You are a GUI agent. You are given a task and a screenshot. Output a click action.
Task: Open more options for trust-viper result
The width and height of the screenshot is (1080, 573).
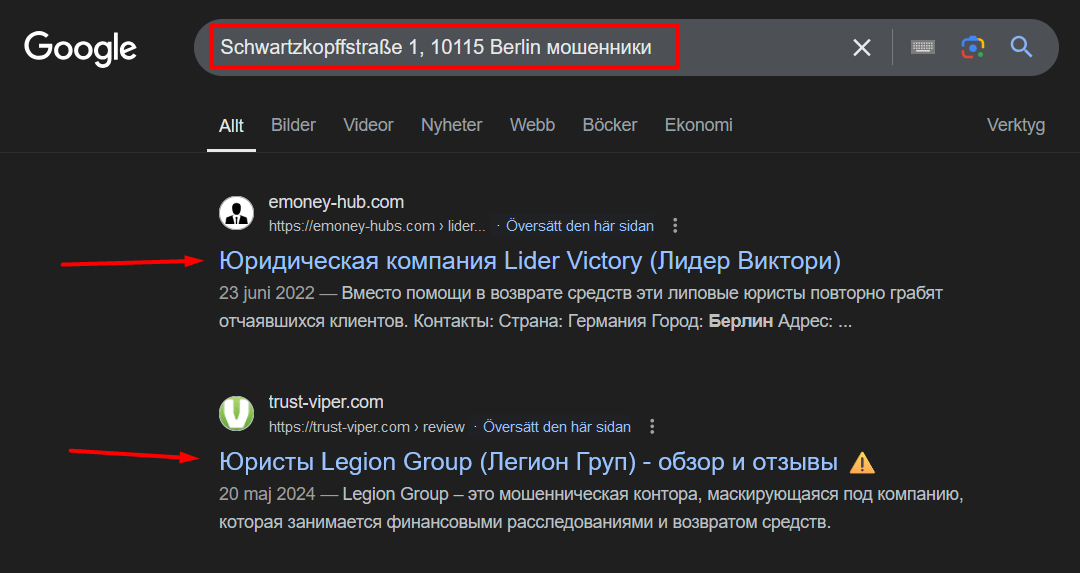point(653,427)
